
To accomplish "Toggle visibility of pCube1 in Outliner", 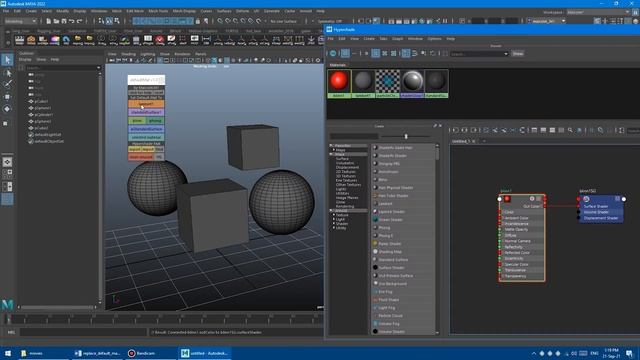I will (x=31, y=101).
